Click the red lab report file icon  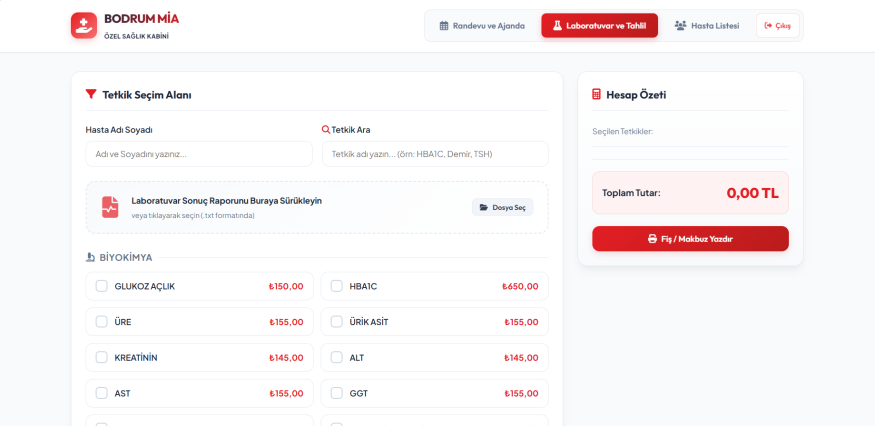coord(110,207)
